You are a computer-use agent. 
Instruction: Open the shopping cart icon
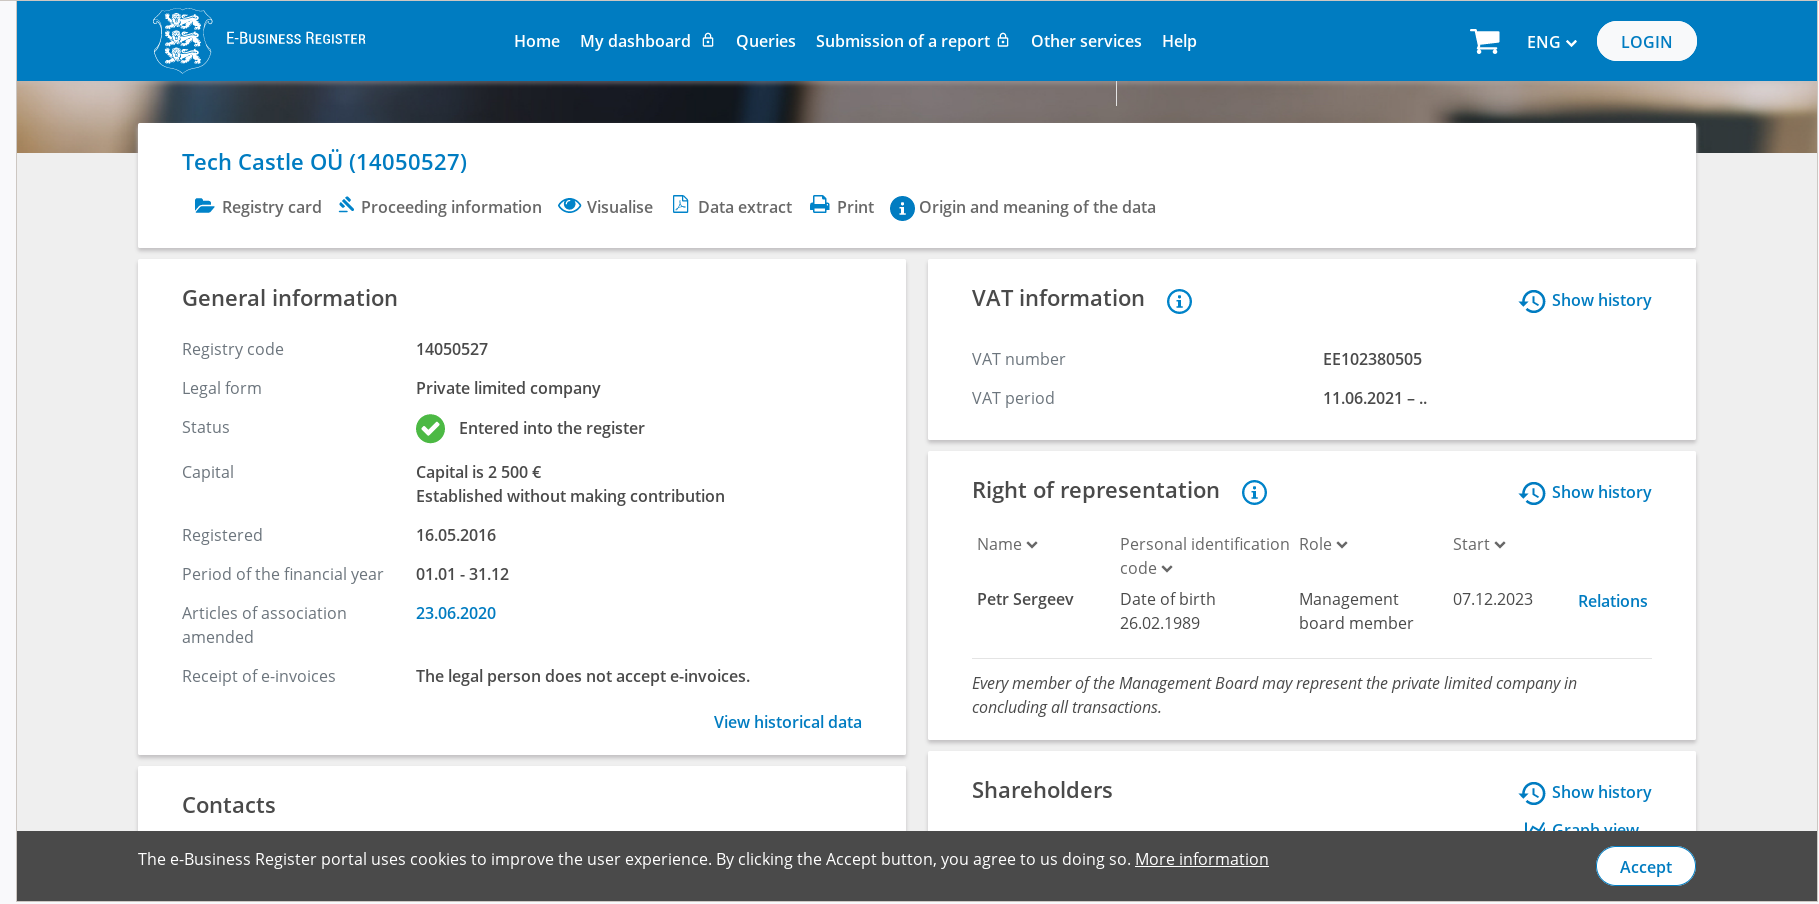point(1485,41)
